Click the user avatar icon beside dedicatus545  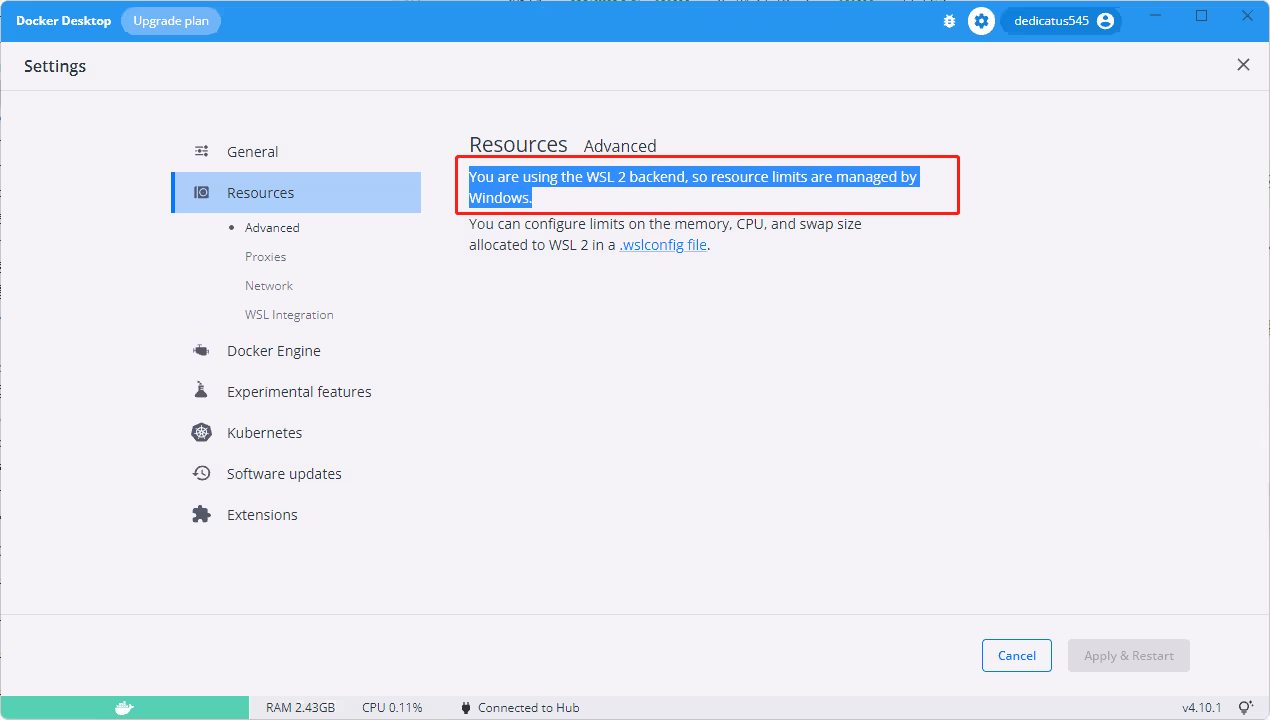coord(1105,21)
